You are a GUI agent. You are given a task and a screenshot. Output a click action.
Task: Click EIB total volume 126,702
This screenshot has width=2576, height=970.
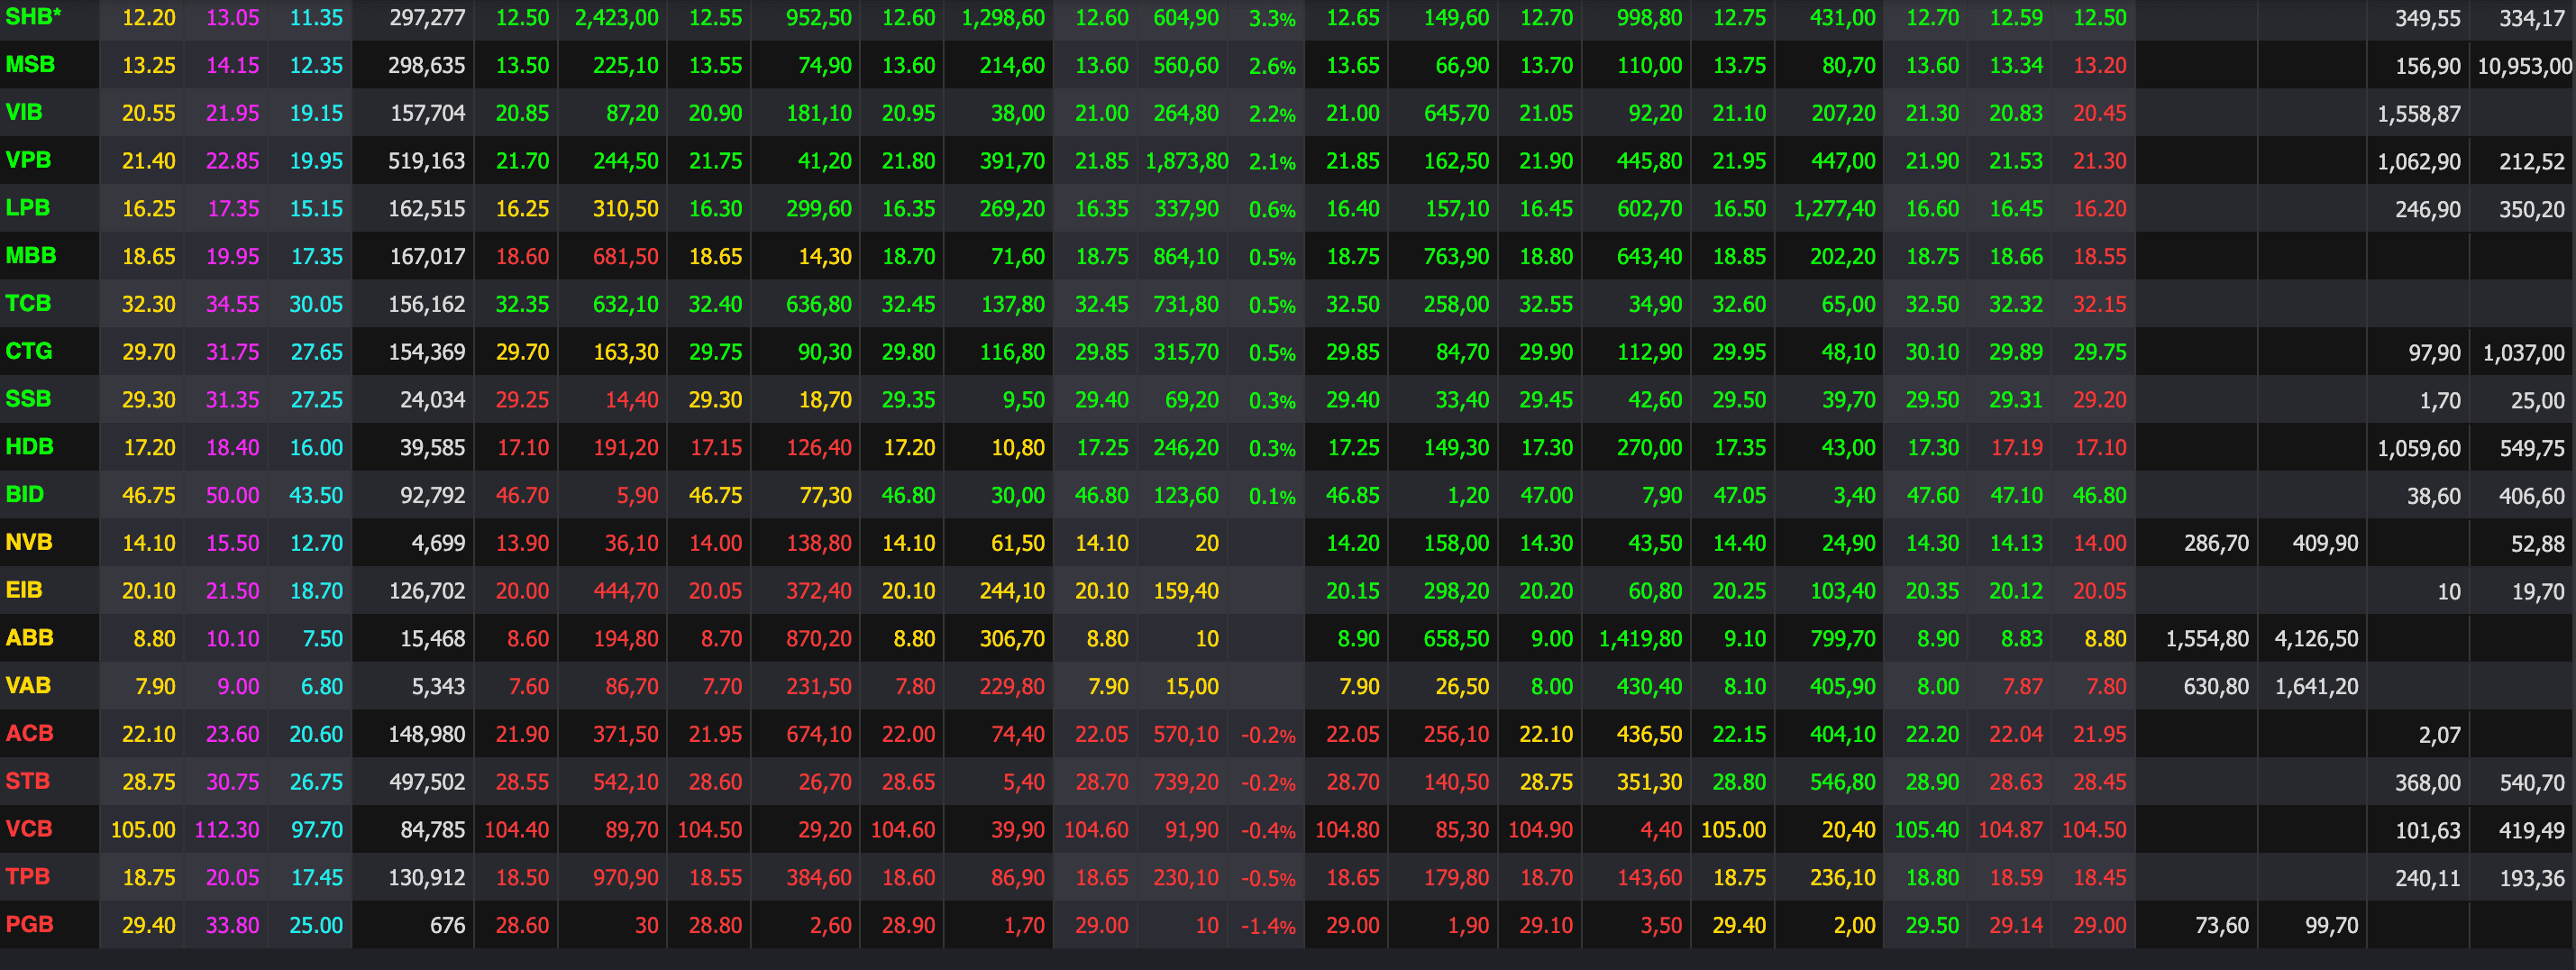[427, 591]
